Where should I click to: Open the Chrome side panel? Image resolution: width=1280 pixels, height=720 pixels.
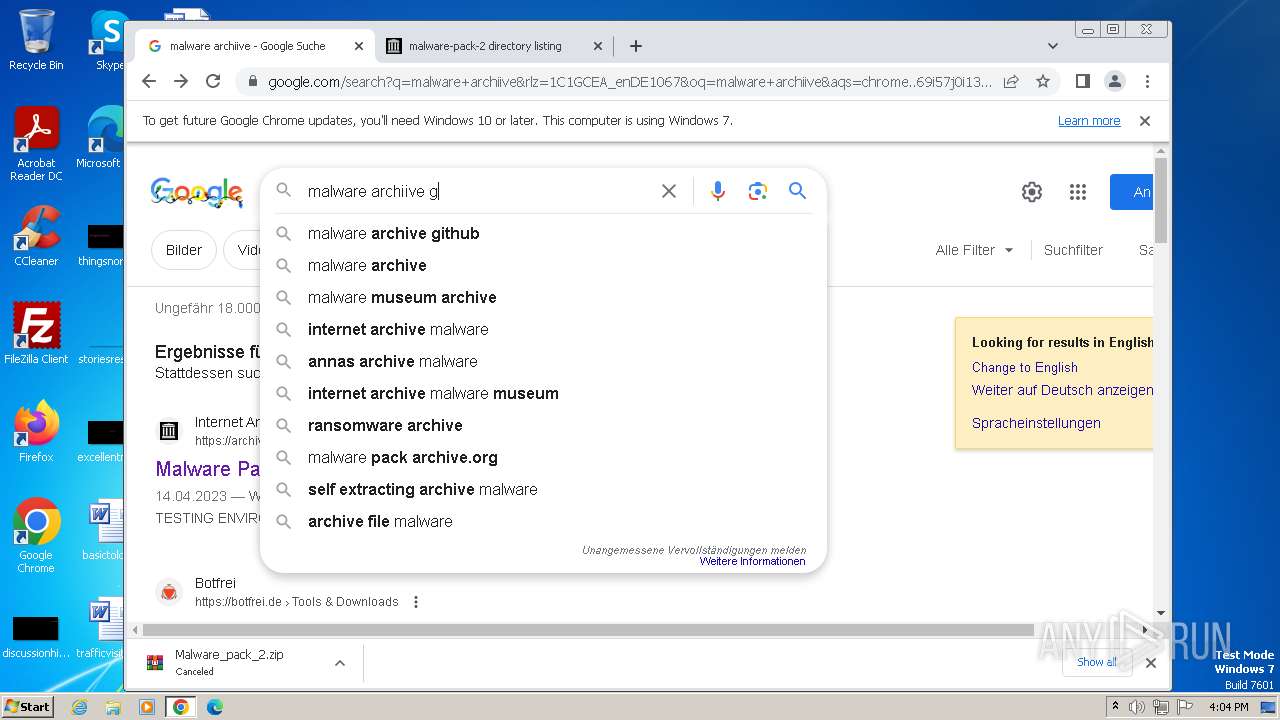click(1083, 81)
